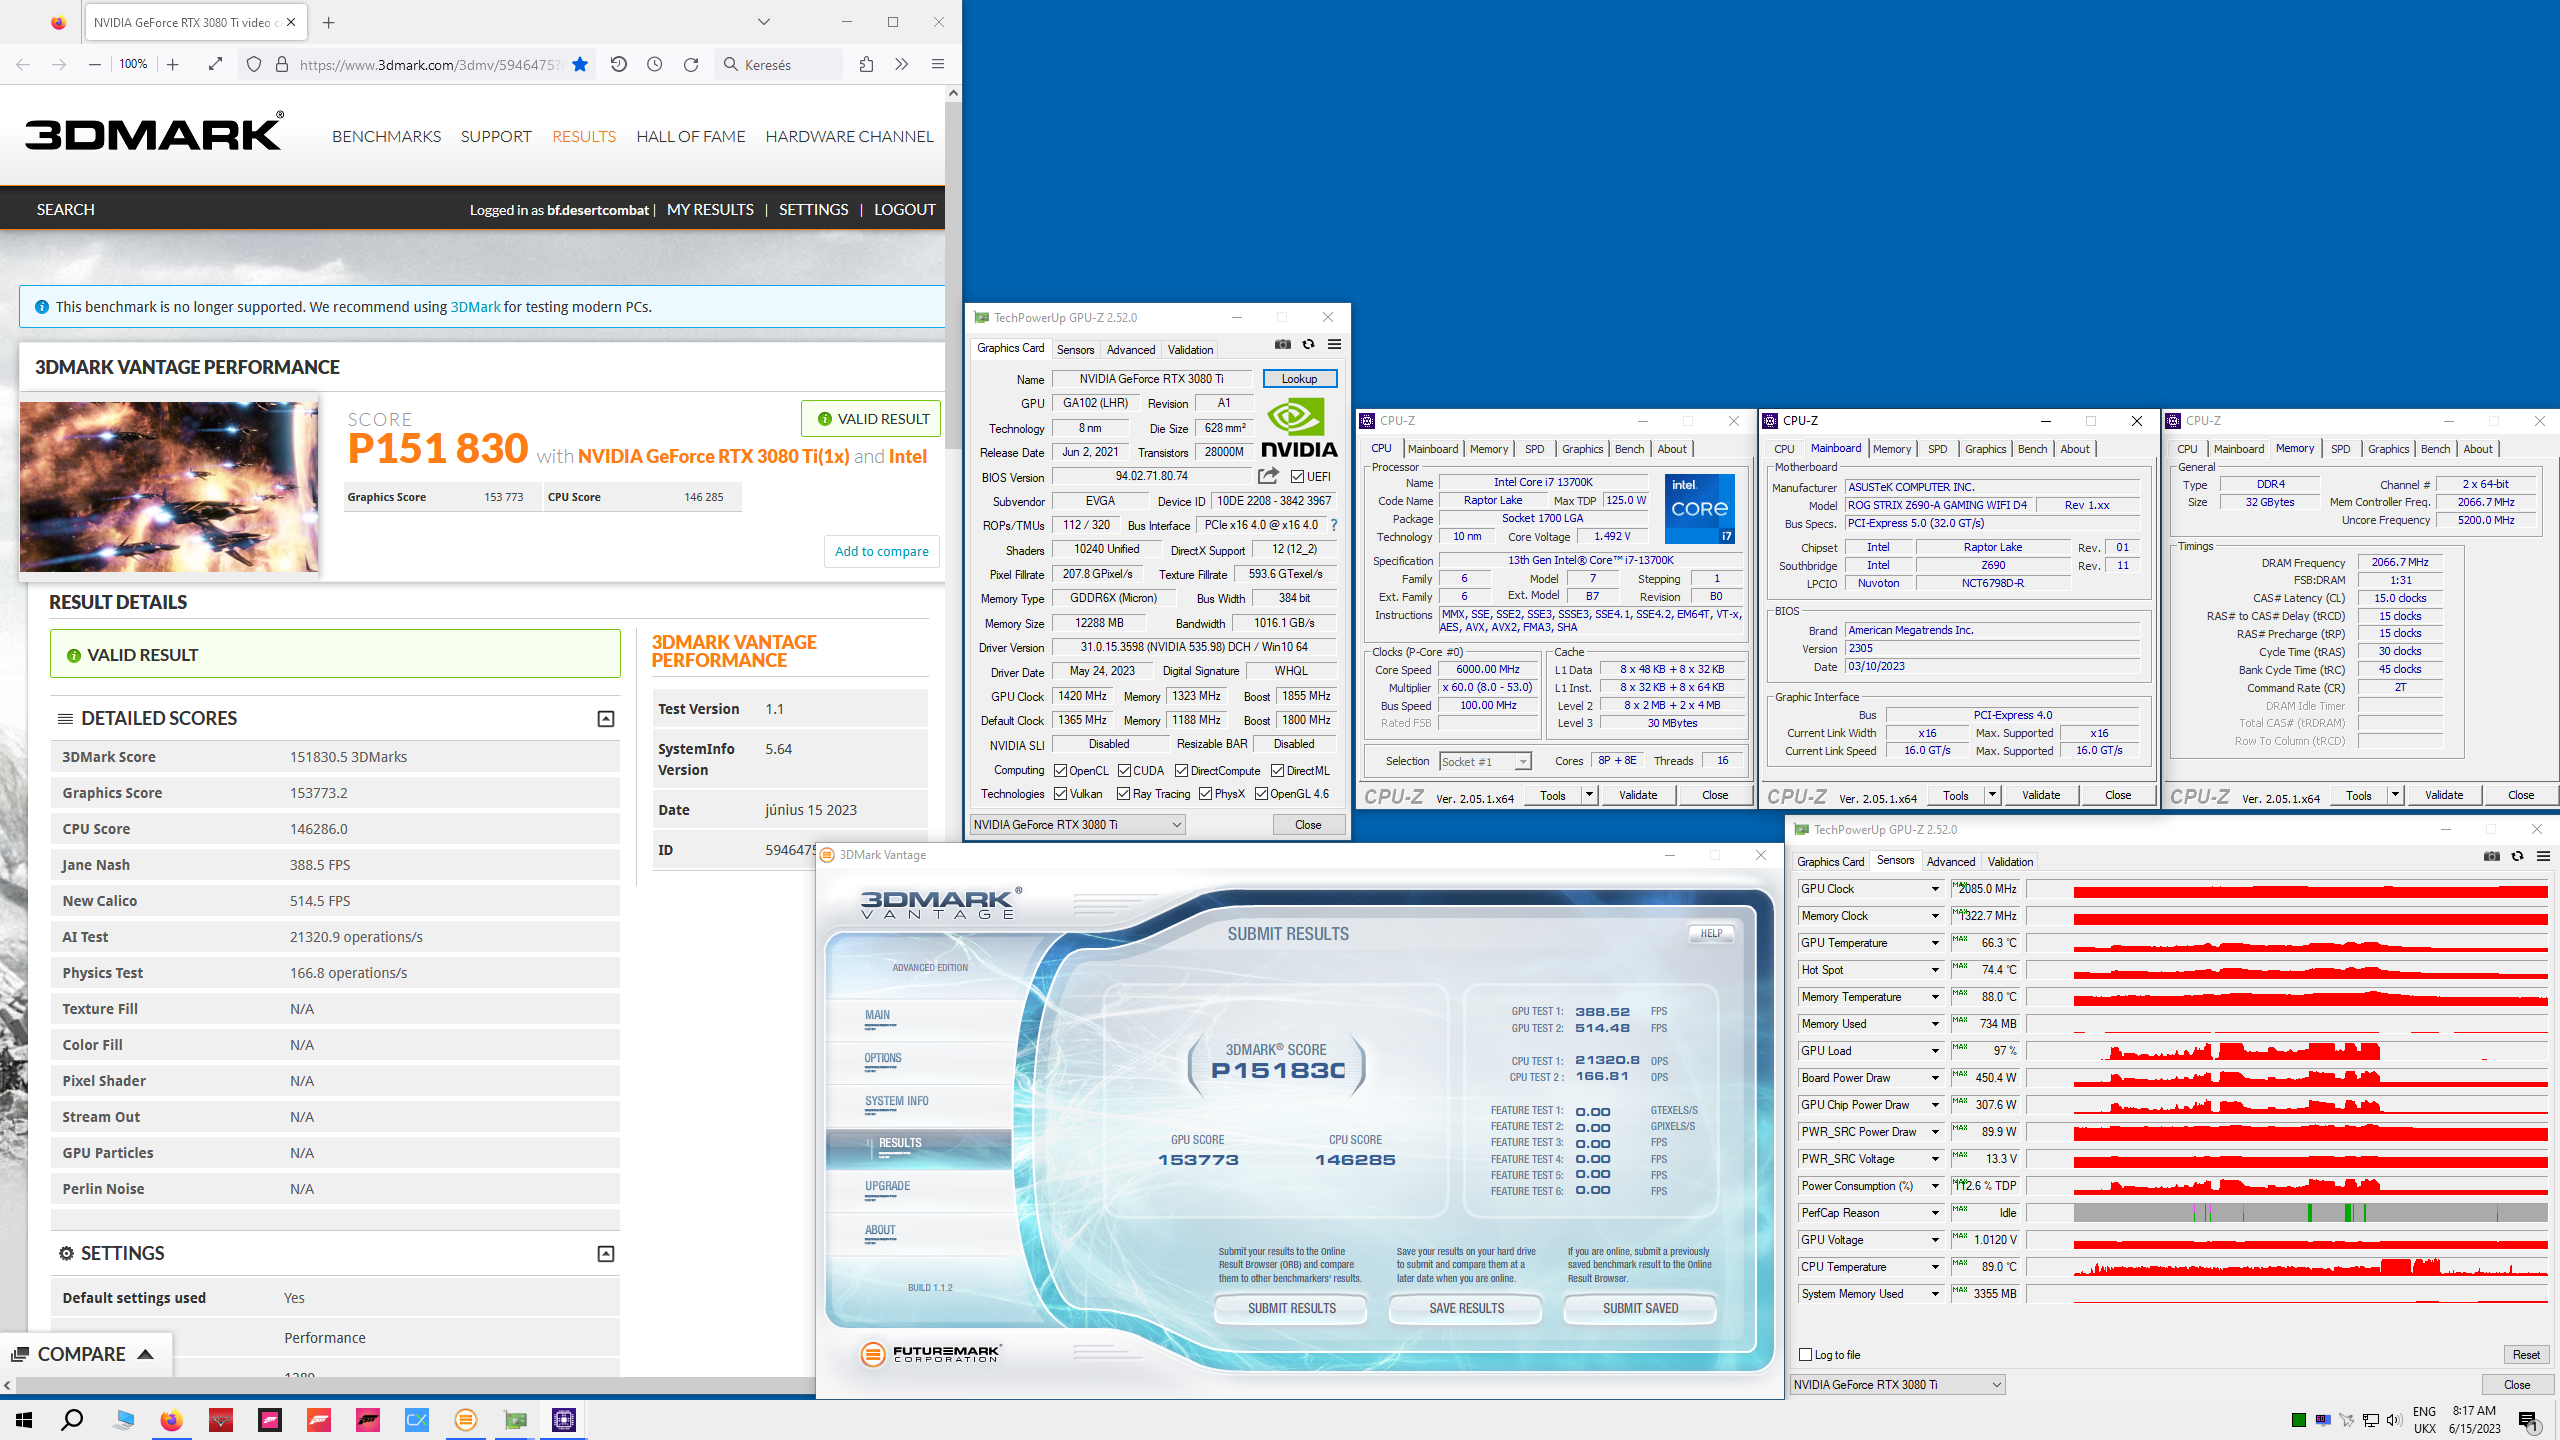Image resolution: width=2560 pixels, height=1440 pixels.
Task: Click shield tracking protection icon
Action: pyautogui.click(x=254, y=64)
